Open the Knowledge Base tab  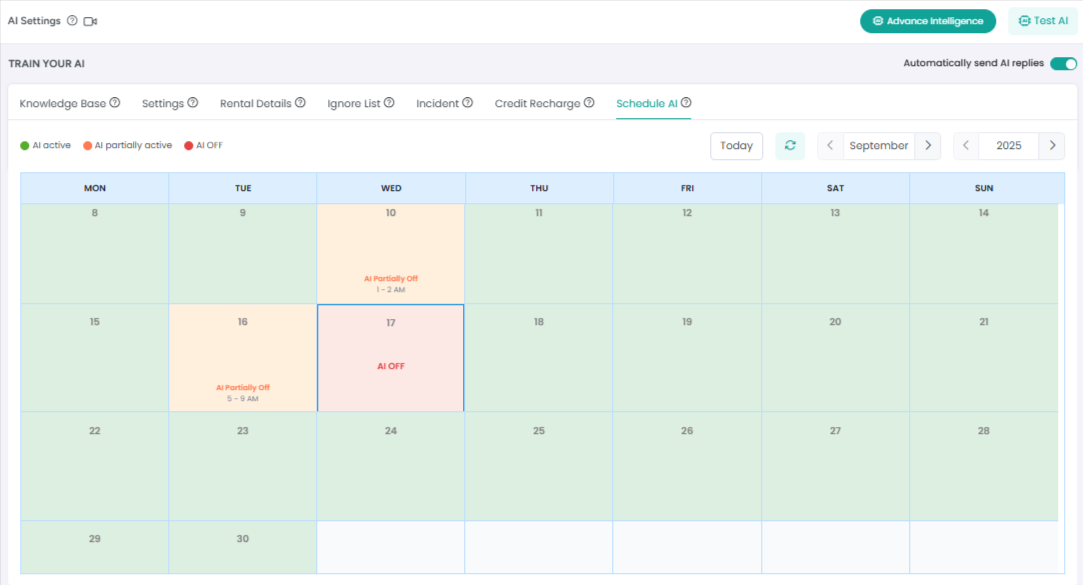[x=62, y=104]
